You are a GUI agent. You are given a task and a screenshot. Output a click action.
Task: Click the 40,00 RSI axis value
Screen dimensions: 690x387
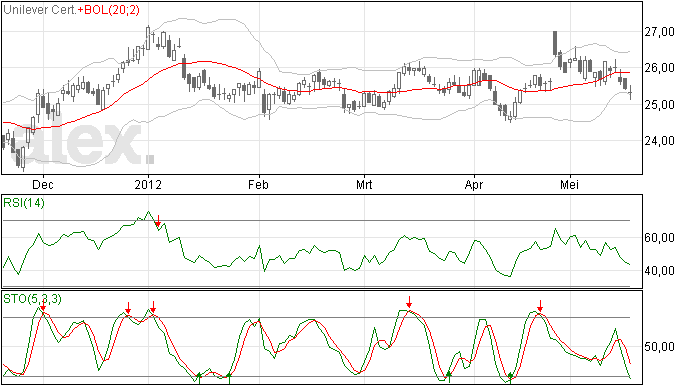coord(659,271)
